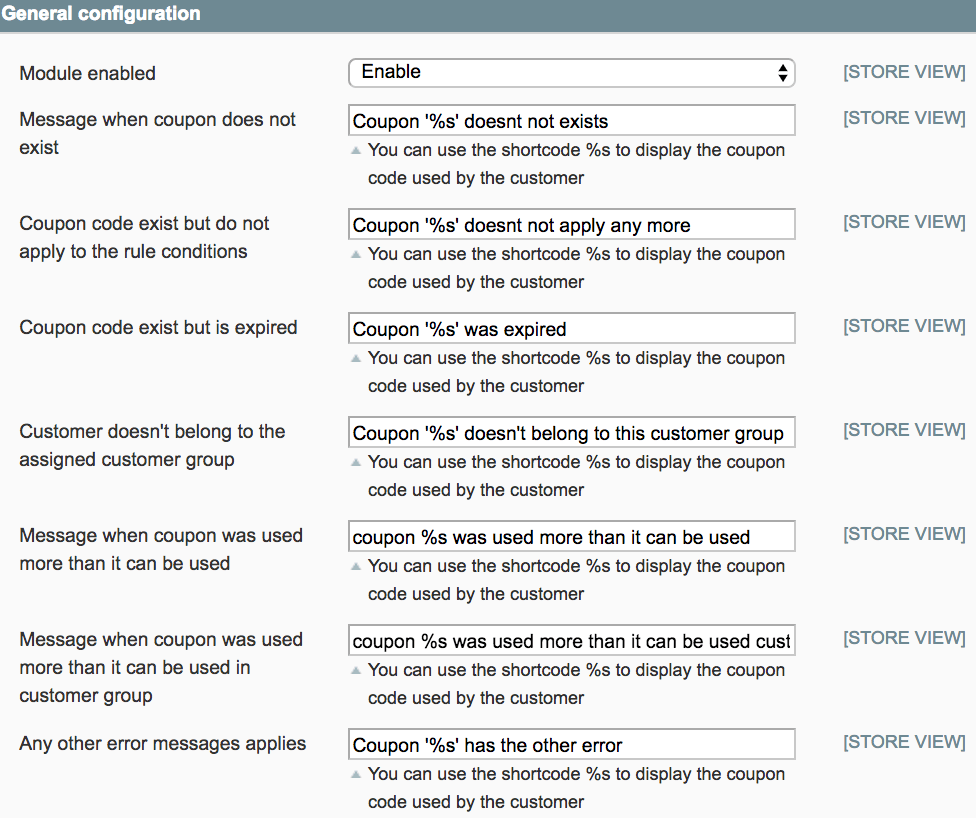Click the "Any other error messages applies" label

point(162,744)
